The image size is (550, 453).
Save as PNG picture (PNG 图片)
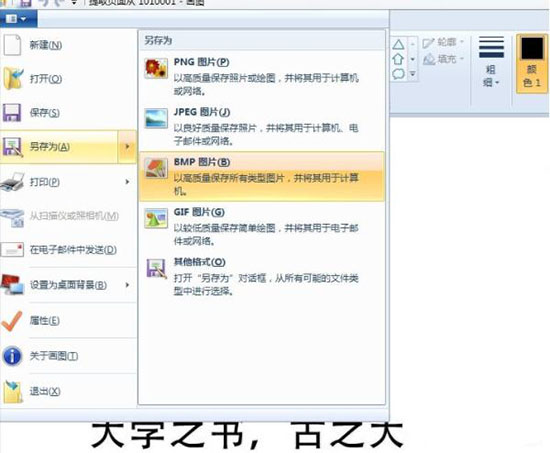[262, 76]
